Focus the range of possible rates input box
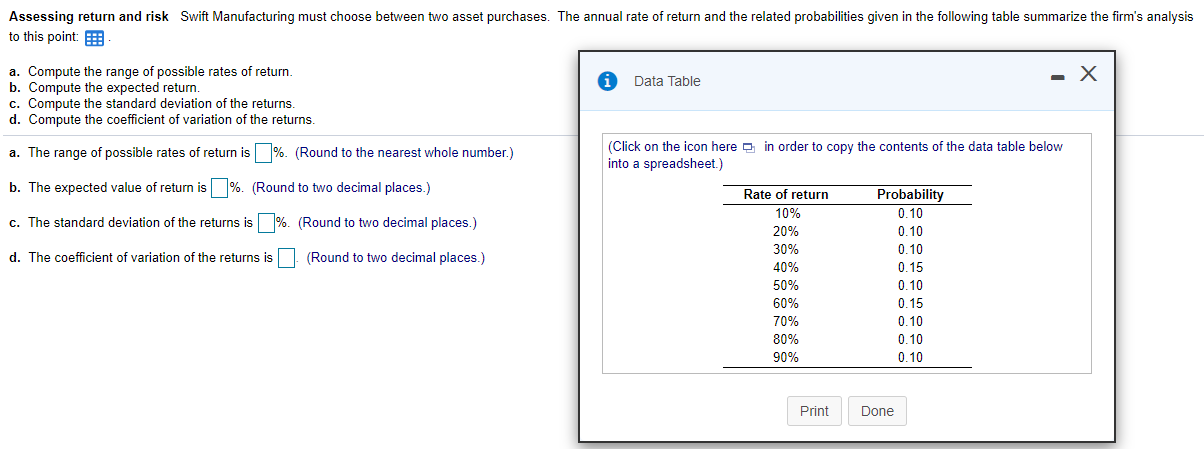This screenshot has height=449, width=1204. tap(263, 153)
